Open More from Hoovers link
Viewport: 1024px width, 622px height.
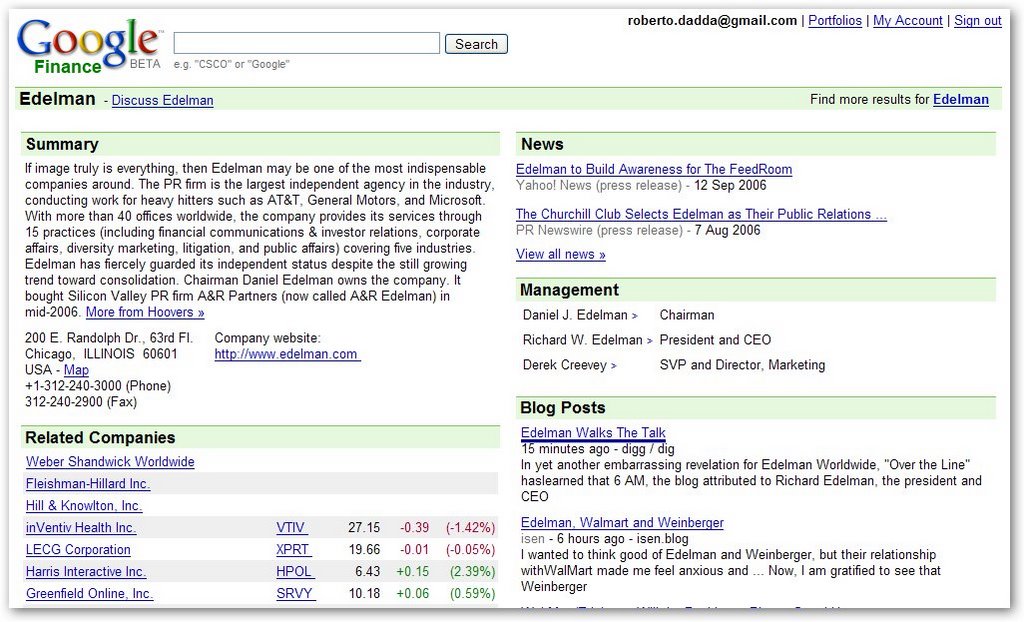(x=145, y=312)
